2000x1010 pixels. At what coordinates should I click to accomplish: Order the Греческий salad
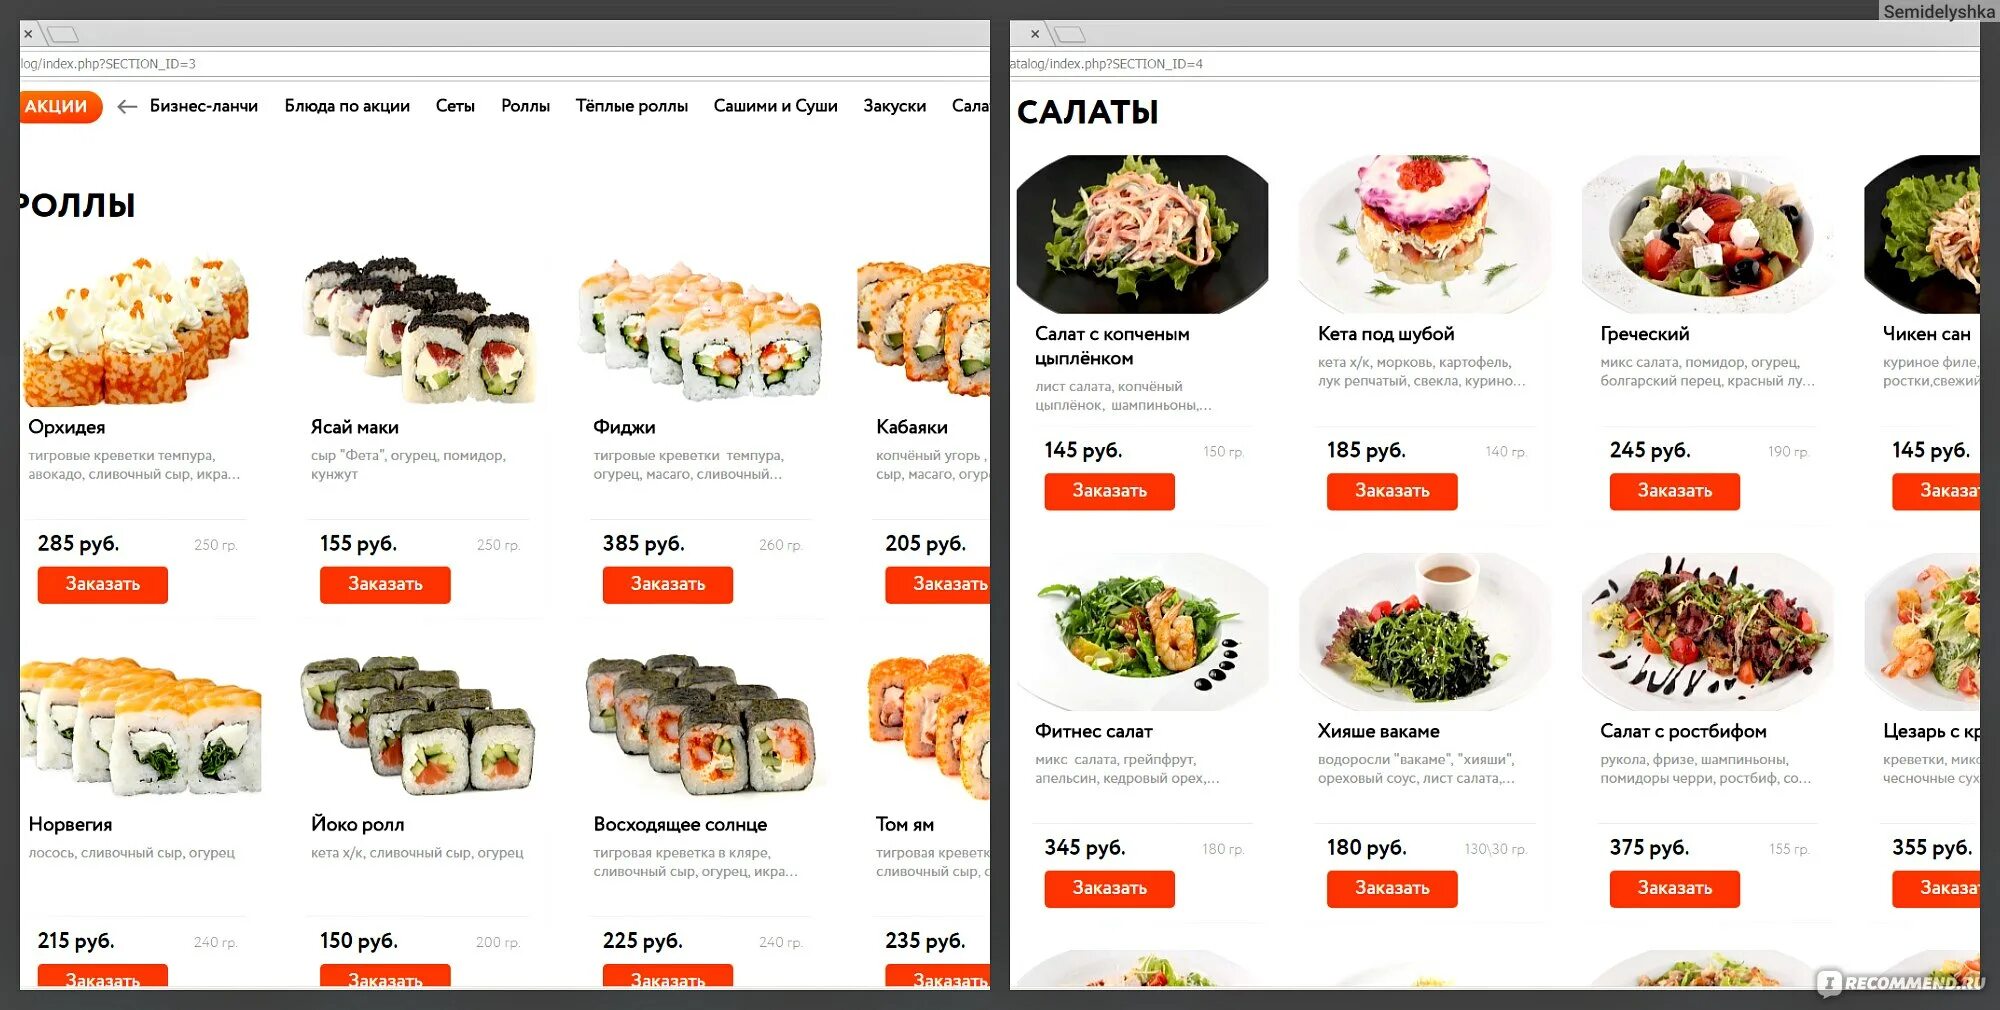[x=1675, y=491]
